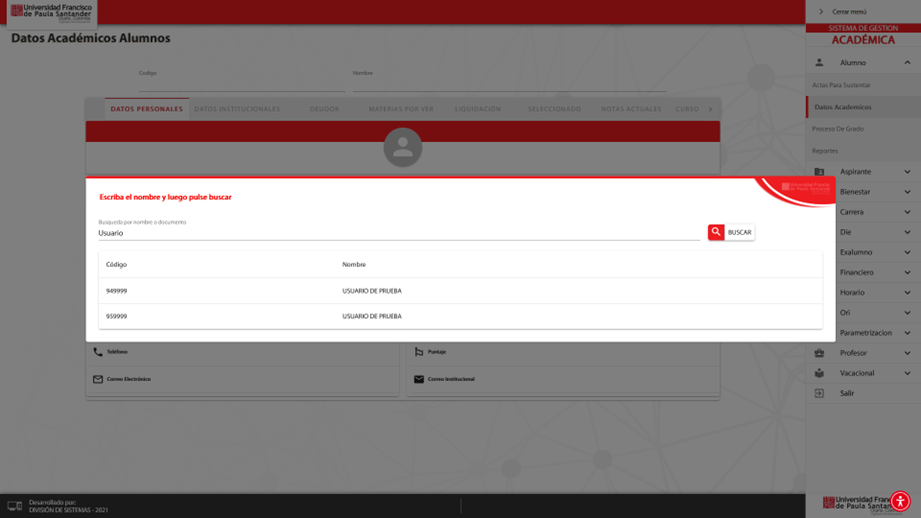
Task: Click the Aspirante folder icon
Action: point(819,172)
